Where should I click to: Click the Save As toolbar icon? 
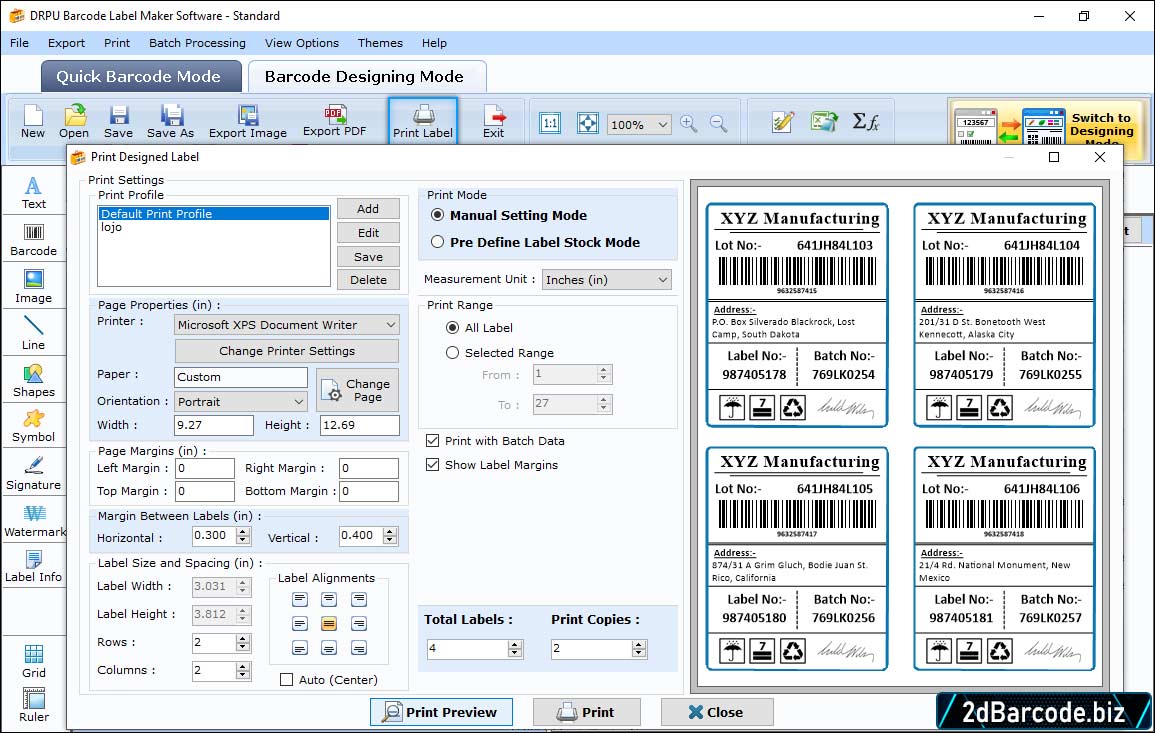[x=170, y=122]
